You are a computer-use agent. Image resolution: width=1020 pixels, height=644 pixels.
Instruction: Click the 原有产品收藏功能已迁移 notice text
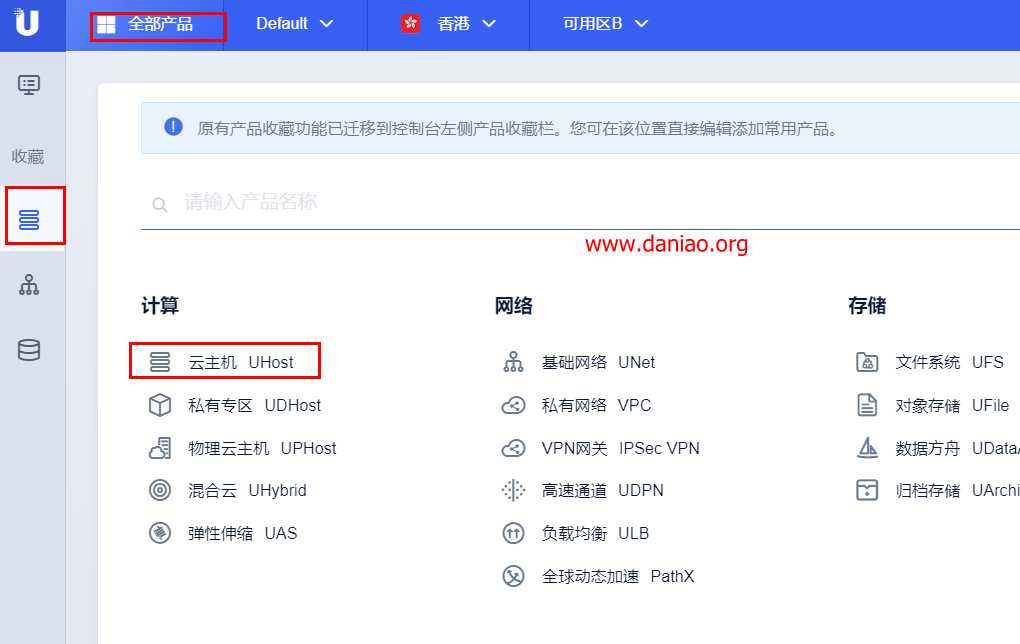click(518, 129)
